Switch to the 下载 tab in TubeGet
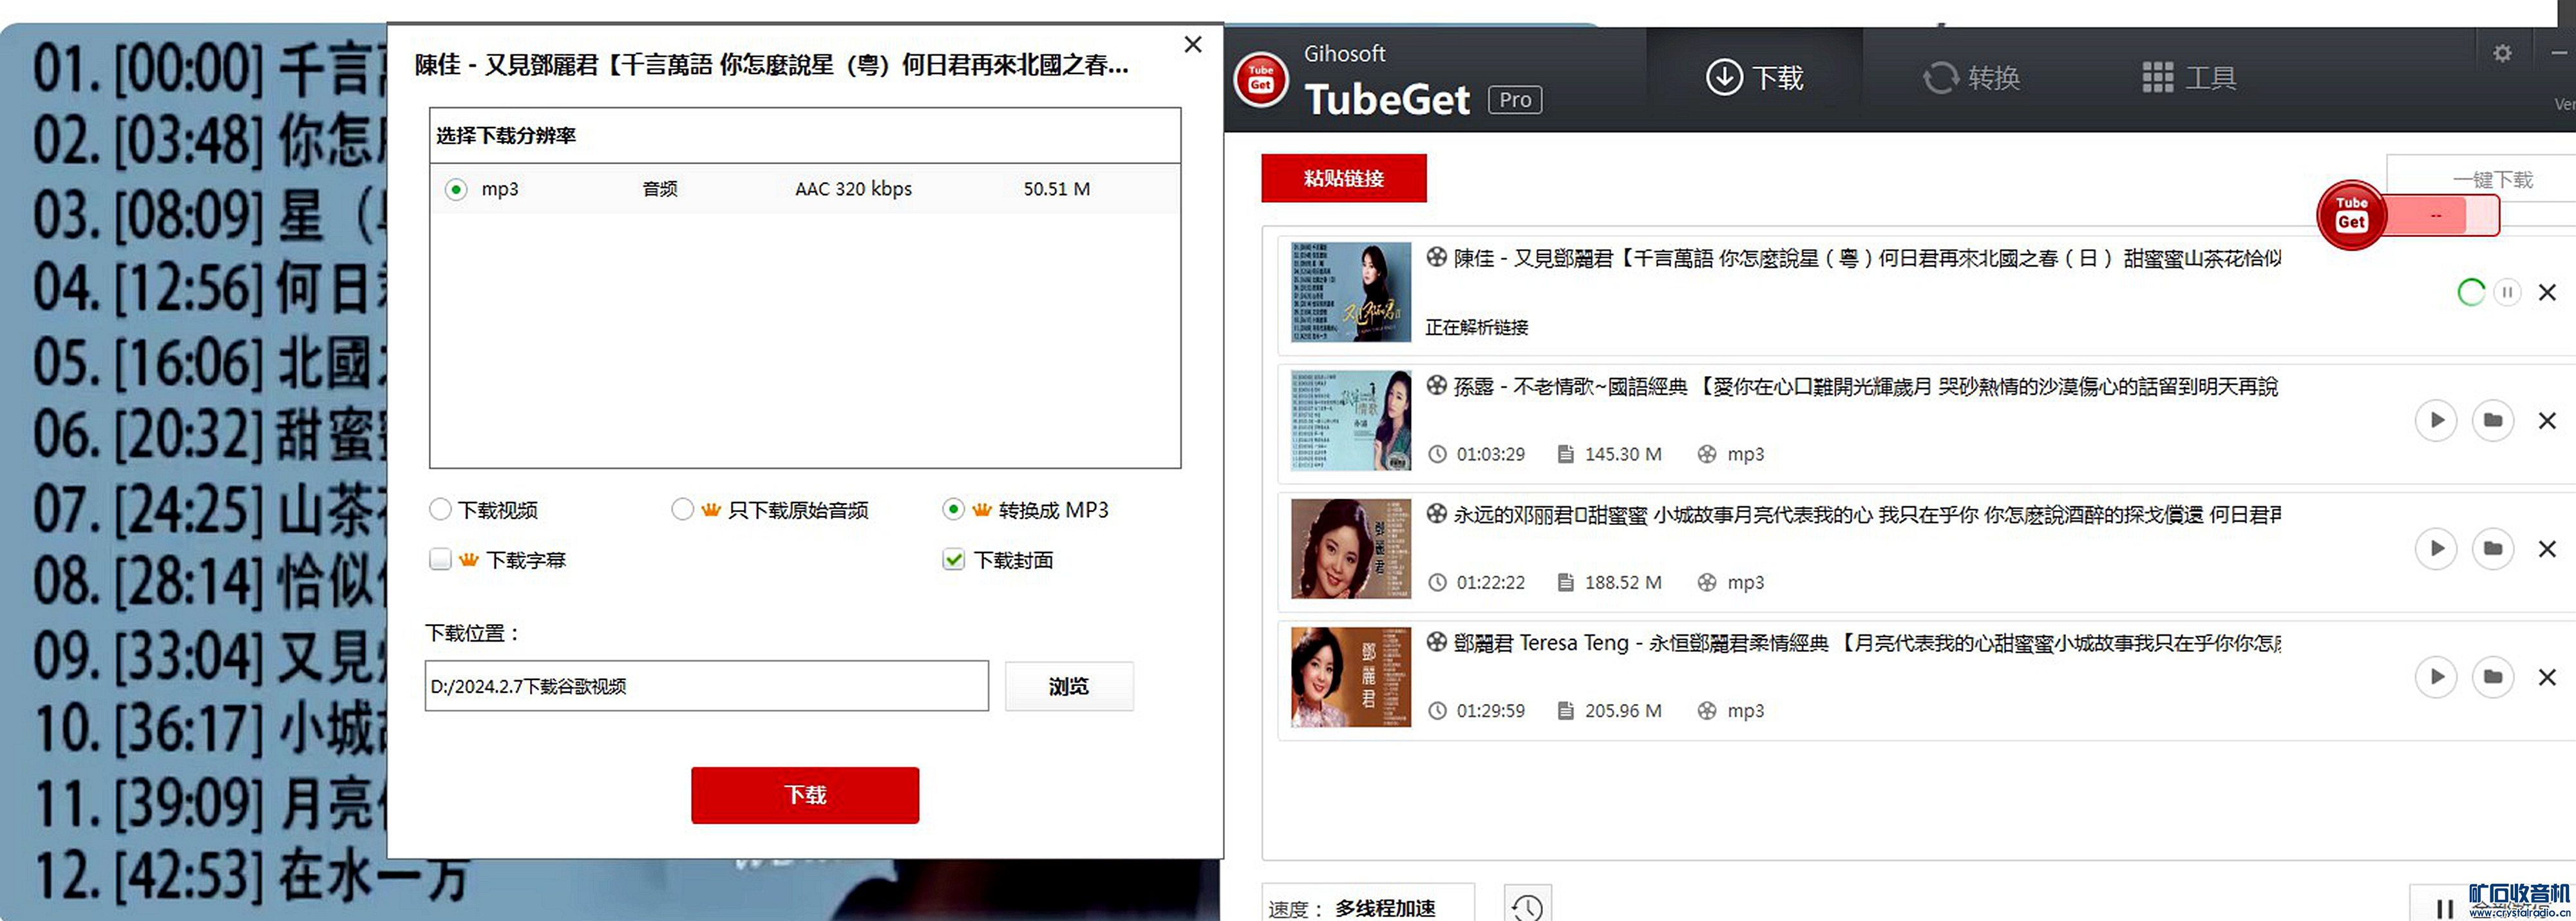Viewport: 2576px width, 921px height. pos(1755,78)
